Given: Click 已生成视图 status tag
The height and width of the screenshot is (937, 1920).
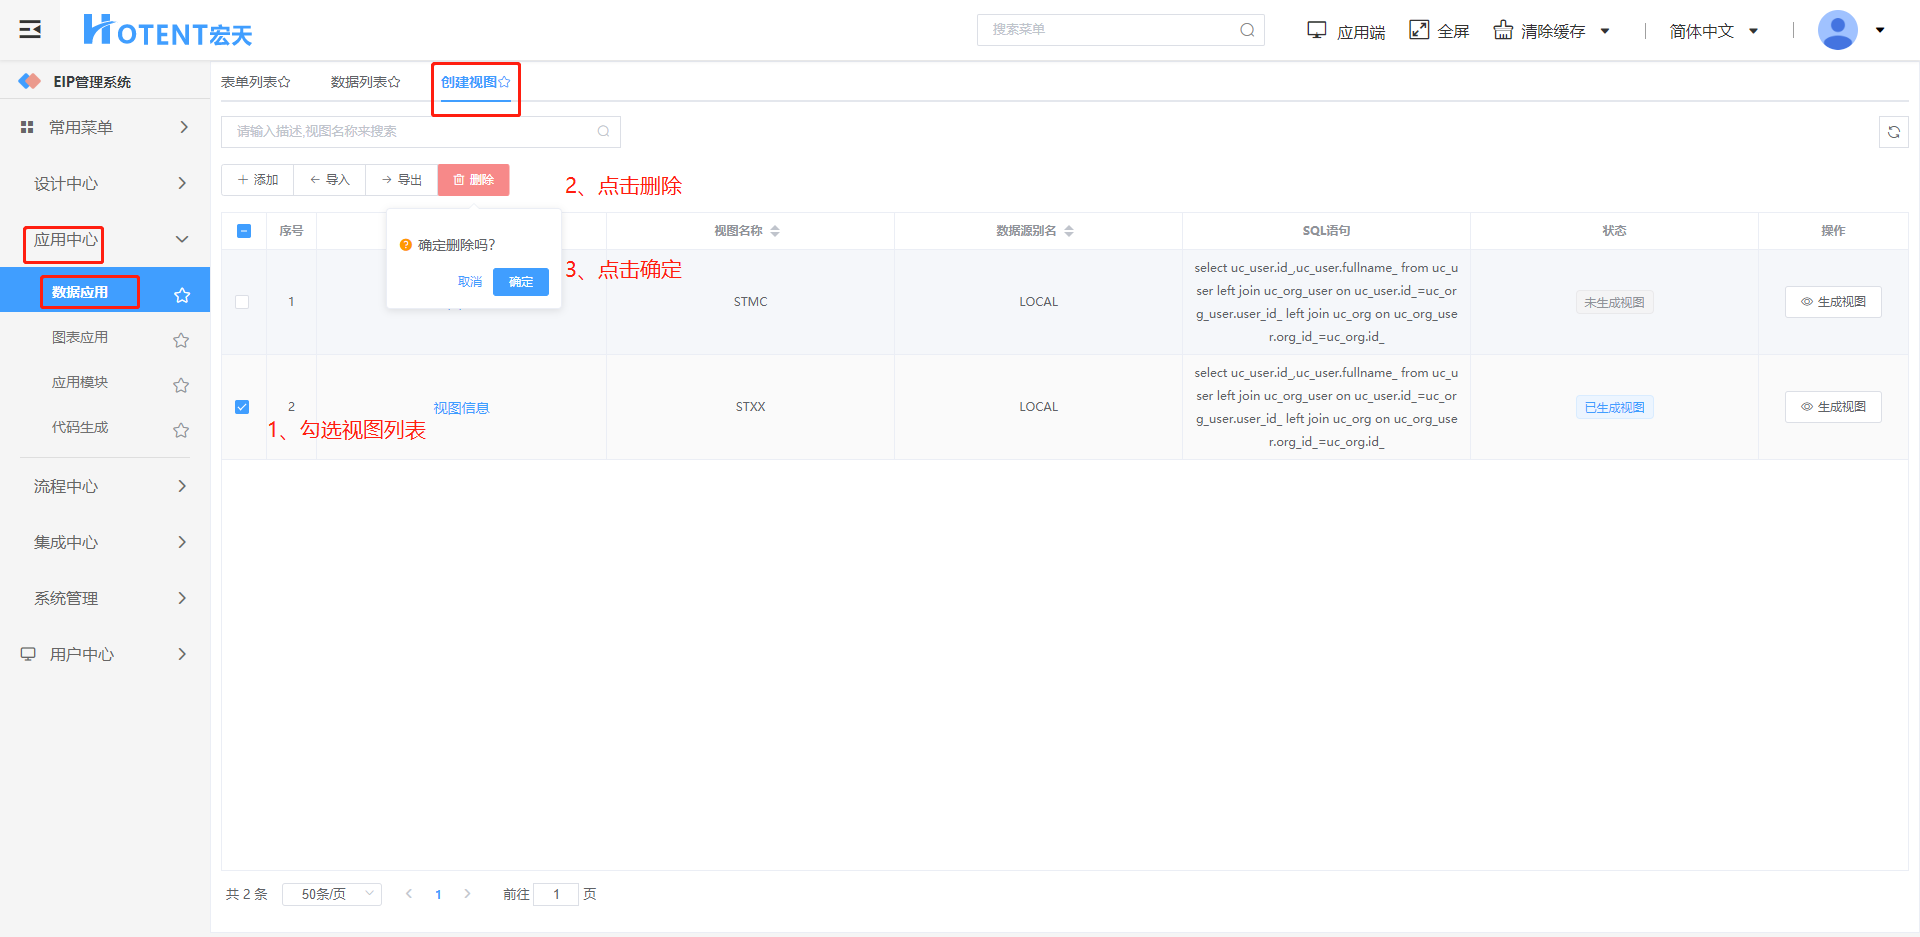Looking at the screenshot, I should (1614, 408).
